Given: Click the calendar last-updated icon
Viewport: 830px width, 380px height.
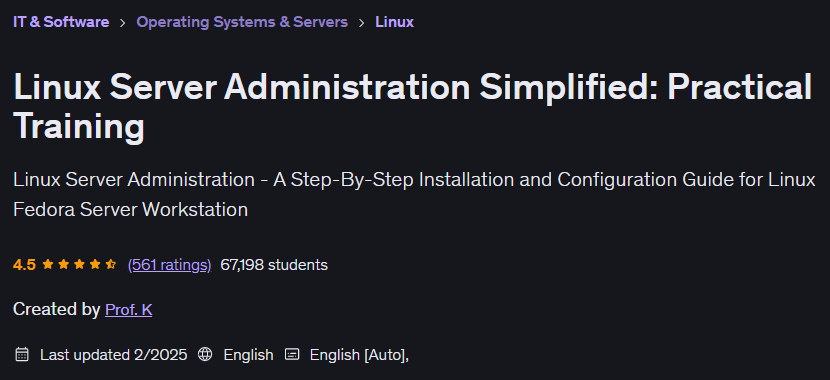Looking at the screenshot, I should coord(22,354).
